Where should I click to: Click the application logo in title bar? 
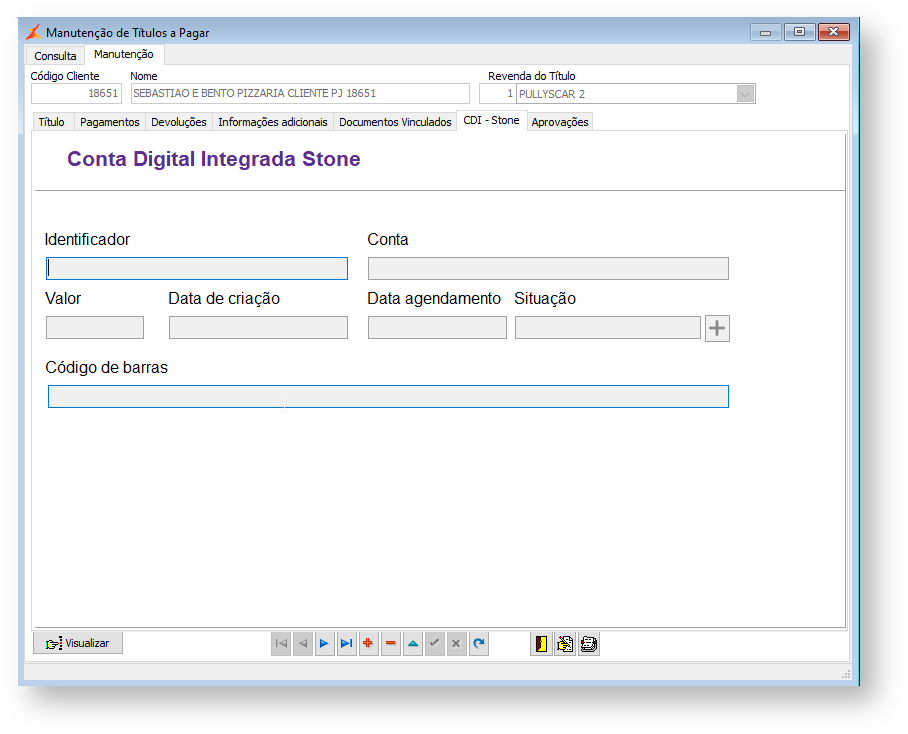(34, 32)
